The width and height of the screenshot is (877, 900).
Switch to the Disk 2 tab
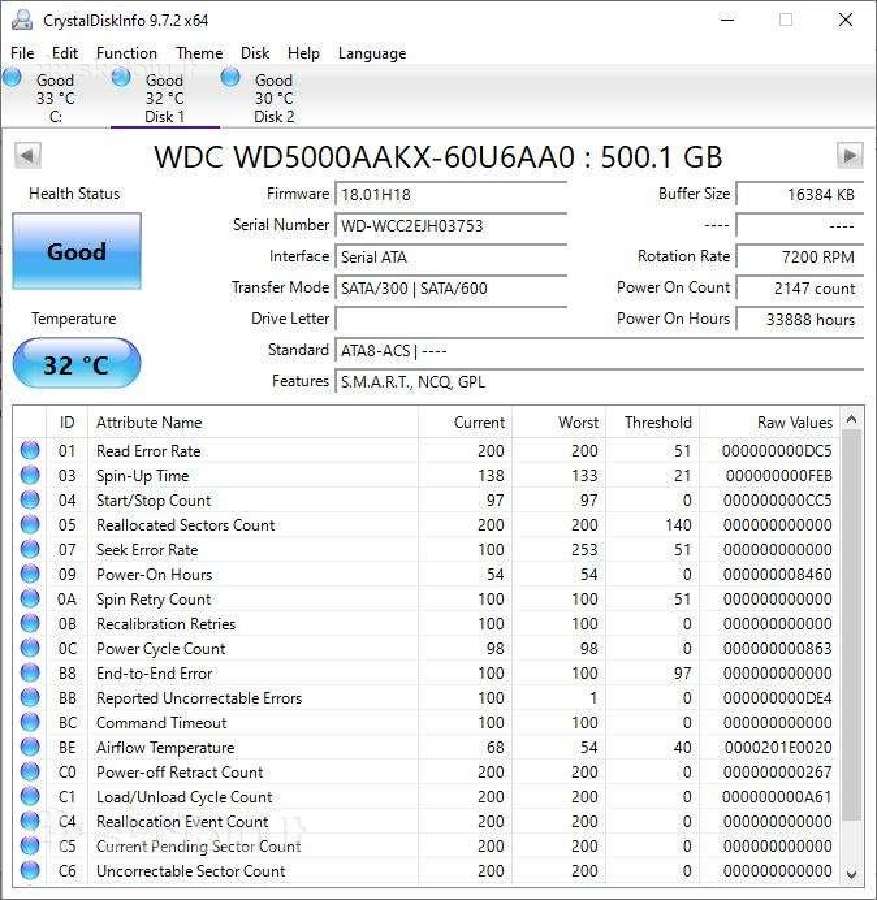pyautogui.click(x=274, y=98)
